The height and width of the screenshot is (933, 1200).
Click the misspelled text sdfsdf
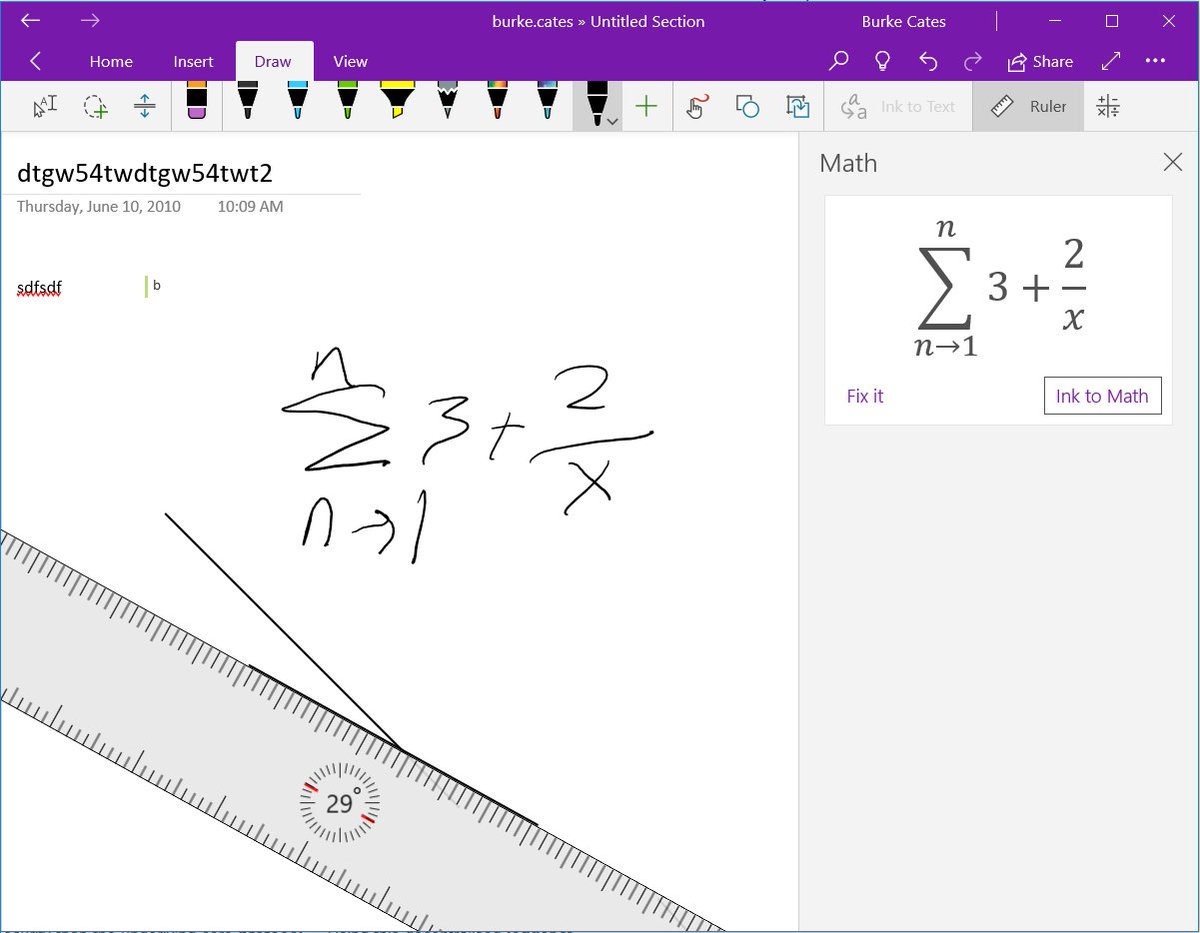39,288
